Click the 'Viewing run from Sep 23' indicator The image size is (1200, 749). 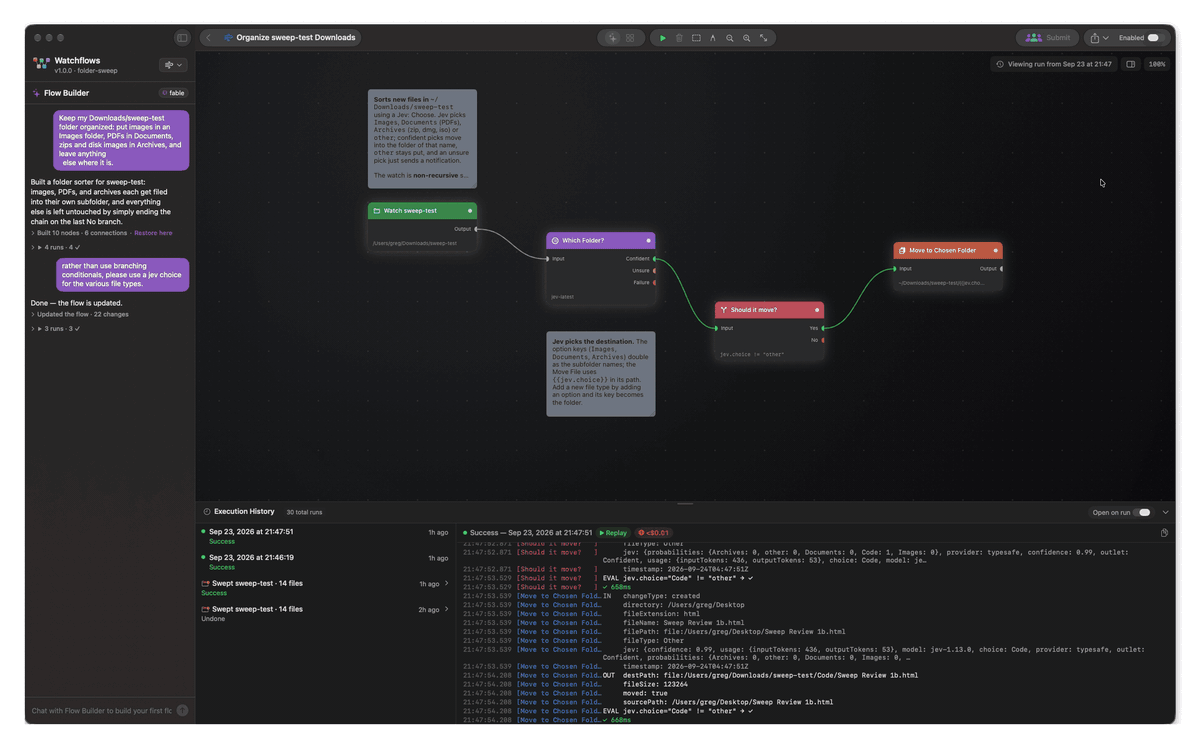click(1053, 64)
